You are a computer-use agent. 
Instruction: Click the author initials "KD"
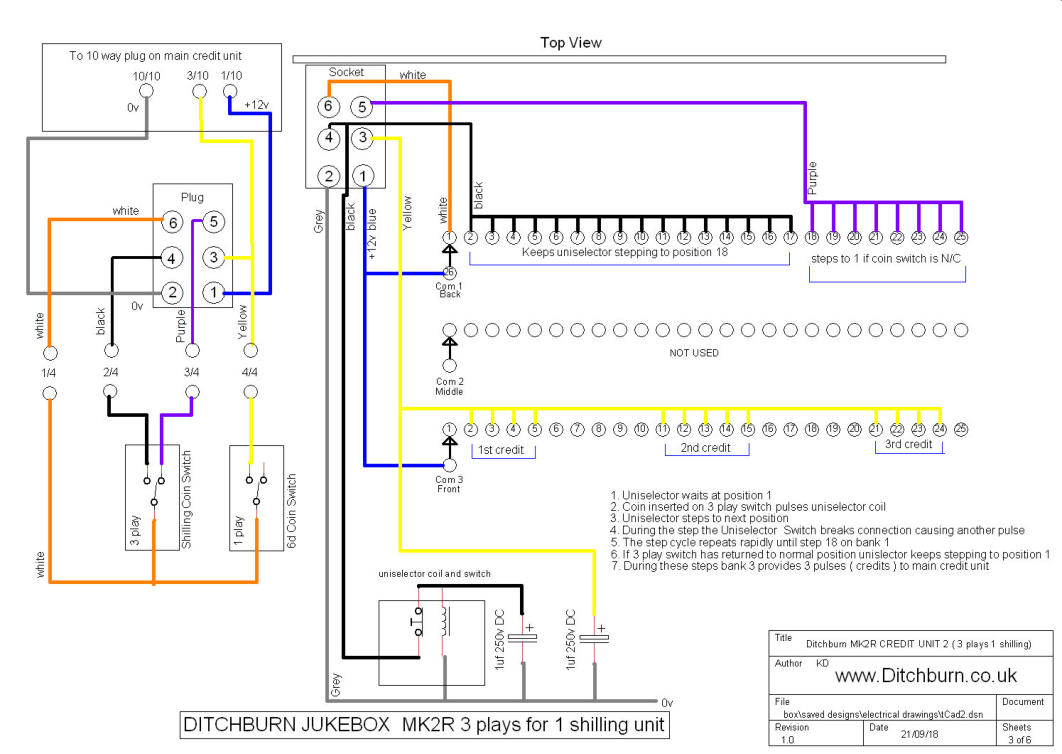tap(822, 663)
